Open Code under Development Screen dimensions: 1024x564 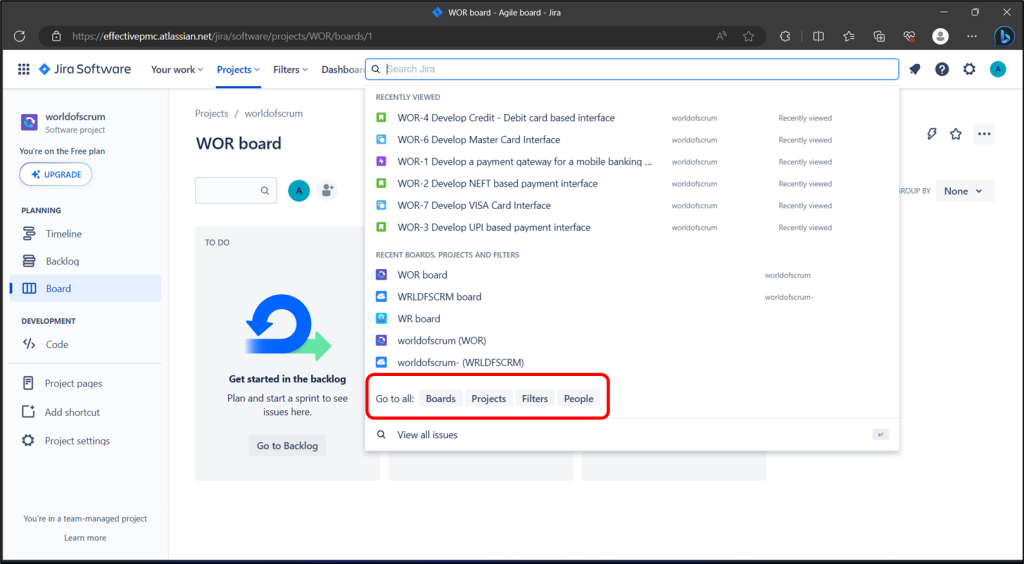click(85, 344)
